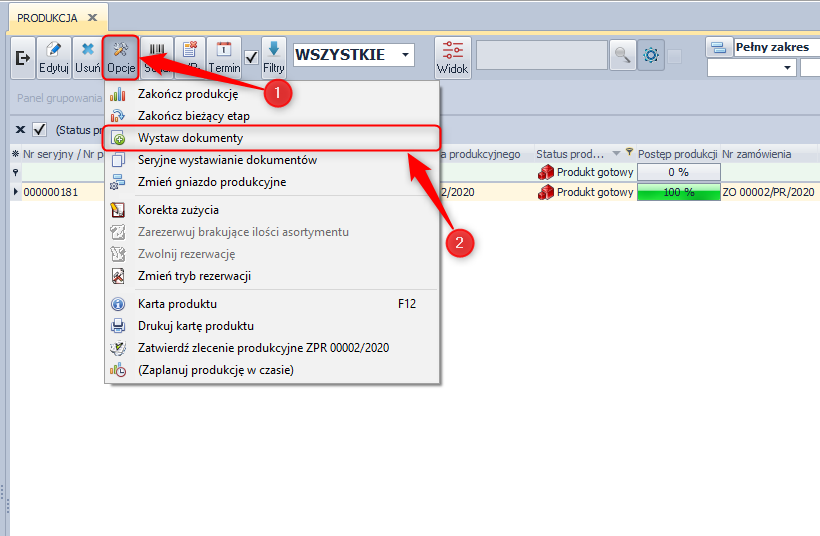The image size is (820, 536).
Task: Choose Seryjne wystawianie dokumentów
Action: tap(272, 160)
